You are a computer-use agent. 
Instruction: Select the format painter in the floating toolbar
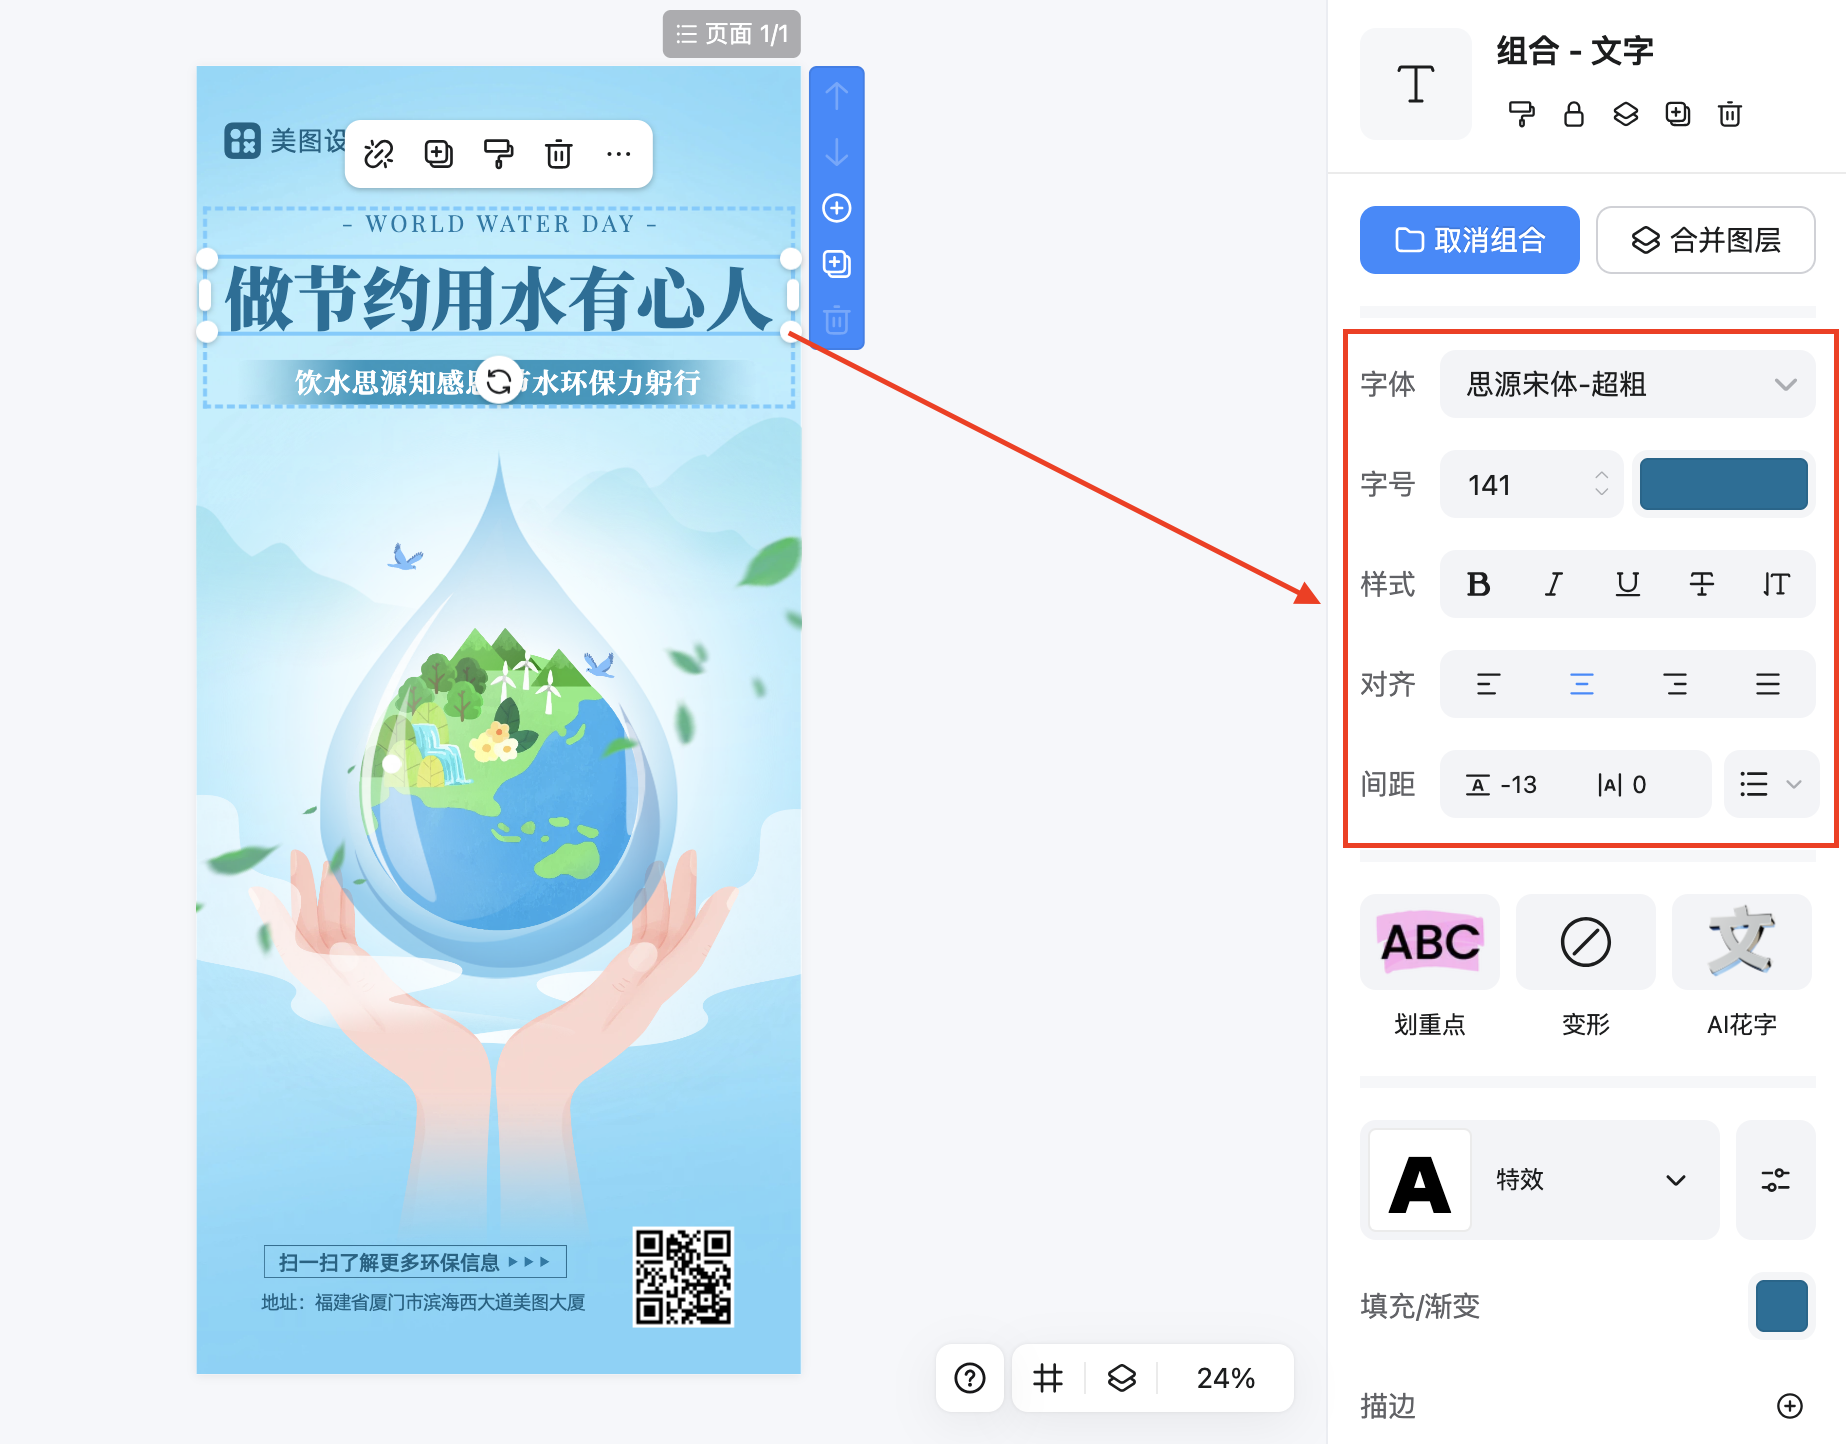click(x=499, y=154)
